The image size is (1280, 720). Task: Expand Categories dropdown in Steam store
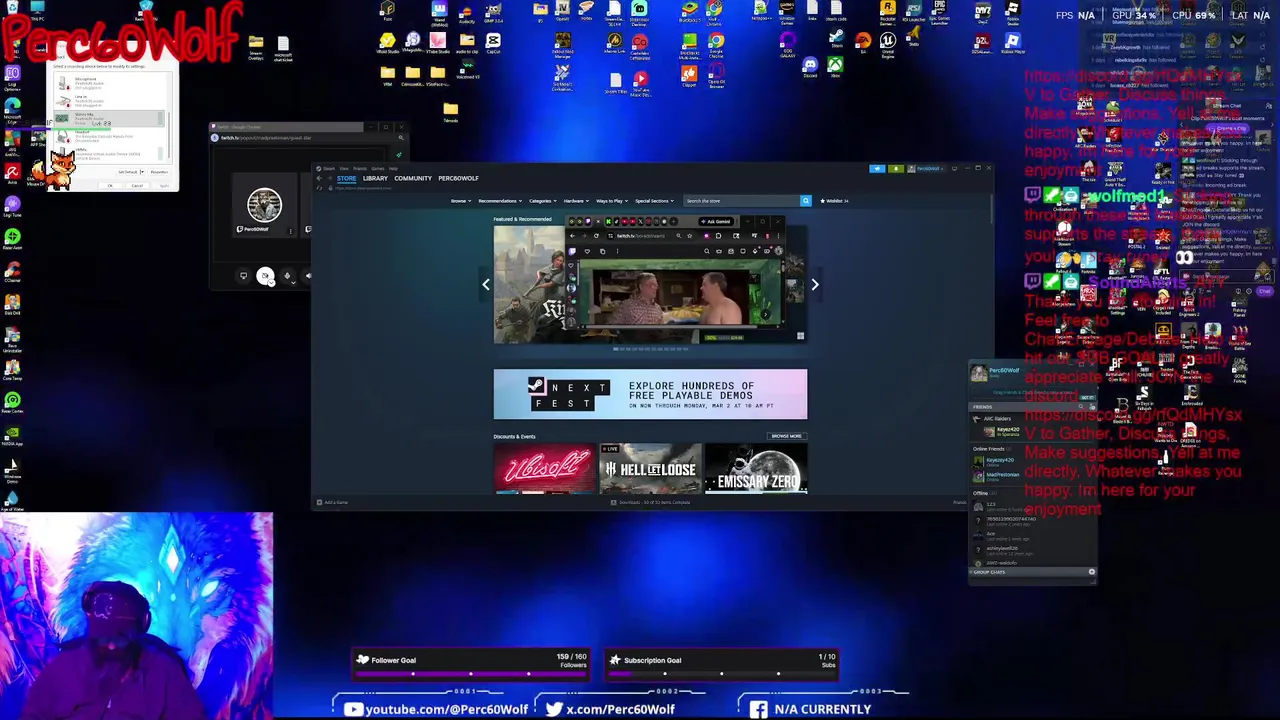[x=543, y=201]
